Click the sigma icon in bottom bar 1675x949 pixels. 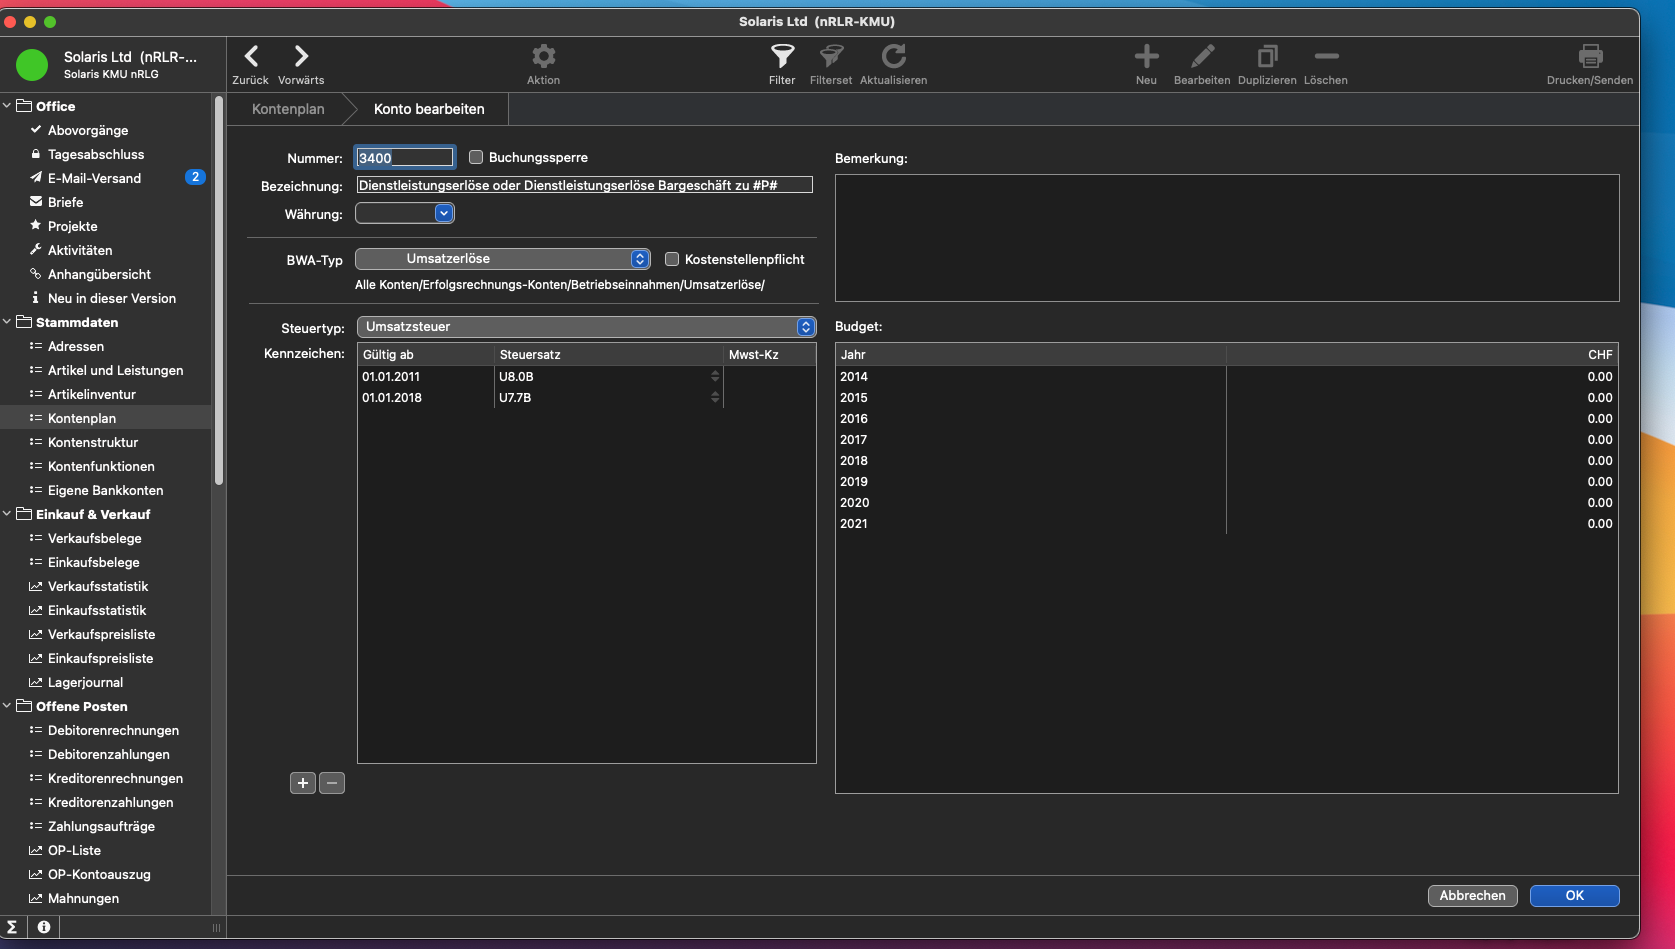coord(12,927)
